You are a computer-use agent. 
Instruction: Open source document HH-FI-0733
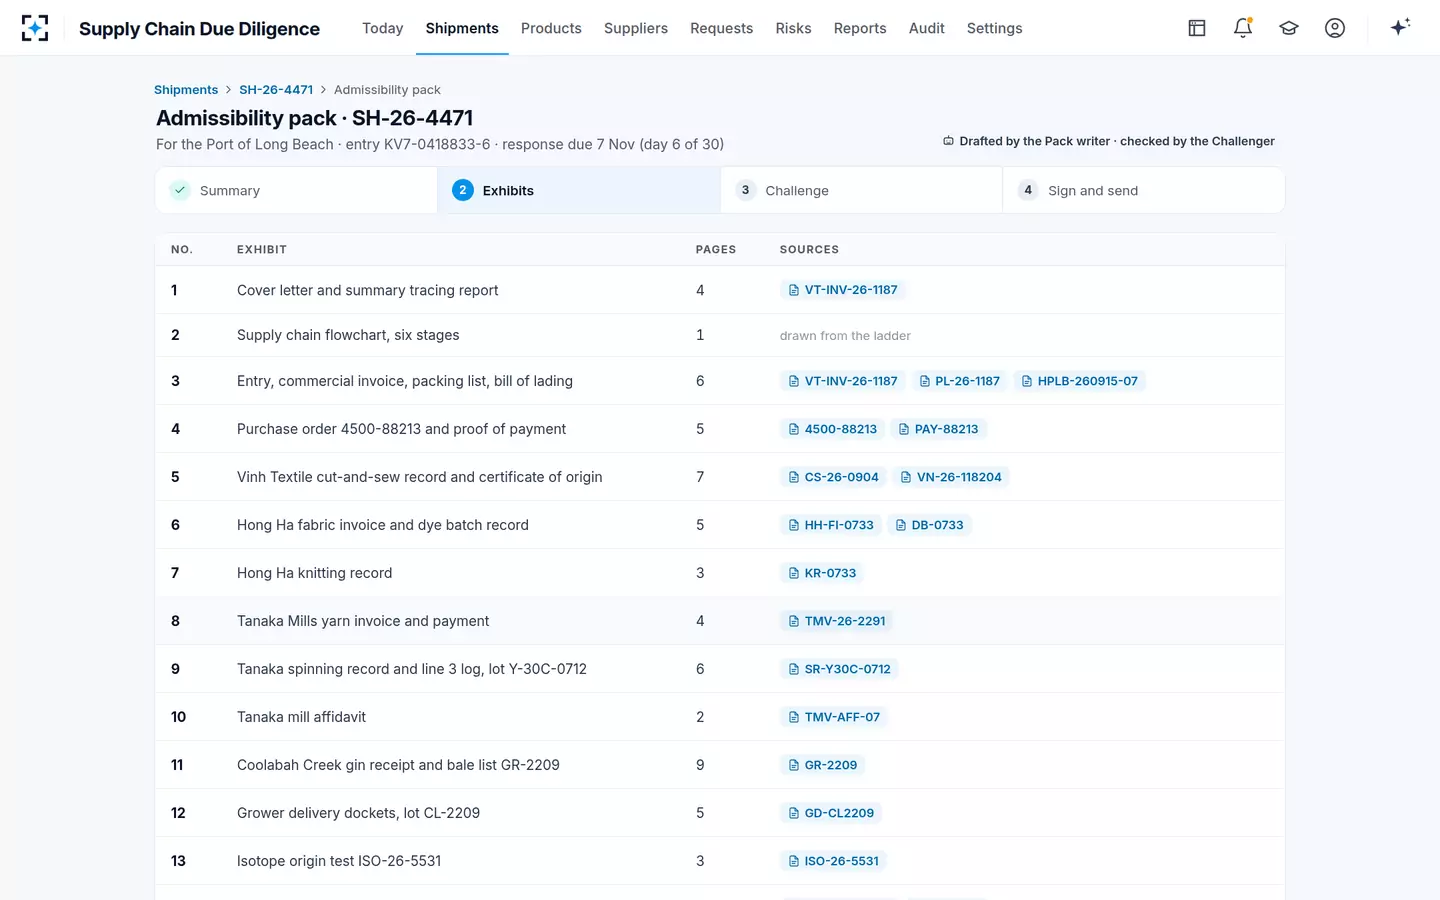pyautogui.click(x=831, y=525)
